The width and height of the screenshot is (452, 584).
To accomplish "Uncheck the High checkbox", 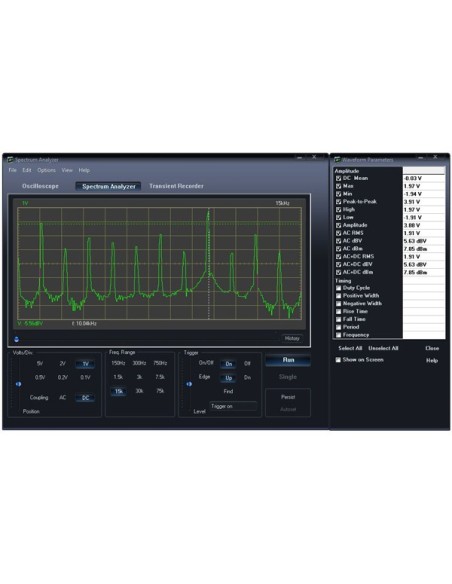I will (x=338, y=210).
